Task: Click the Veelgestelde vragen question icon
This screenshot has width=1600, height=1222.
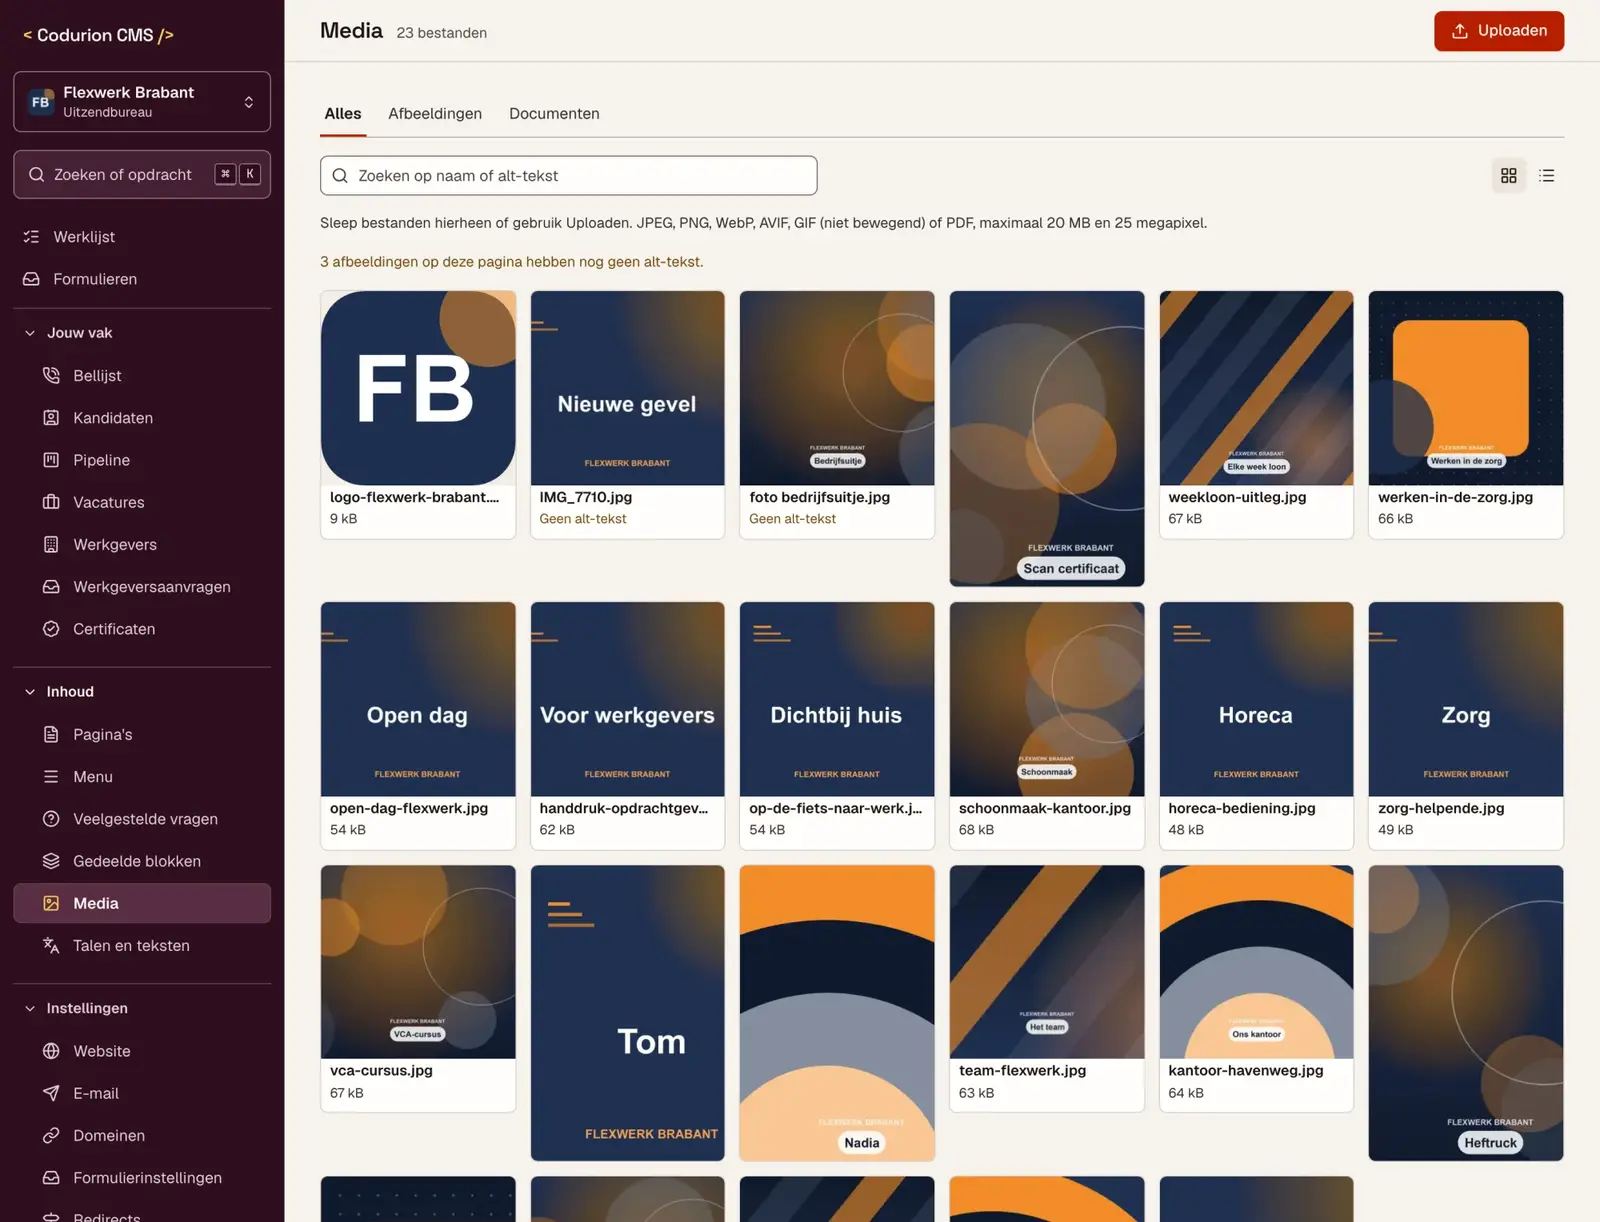Action: coord(51,819)
